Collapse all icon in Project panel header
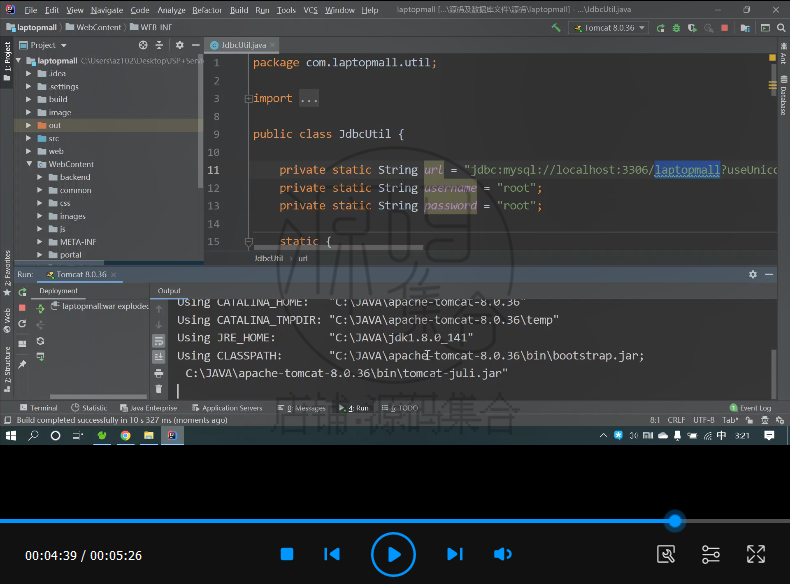790x584 pixels. 159,45
